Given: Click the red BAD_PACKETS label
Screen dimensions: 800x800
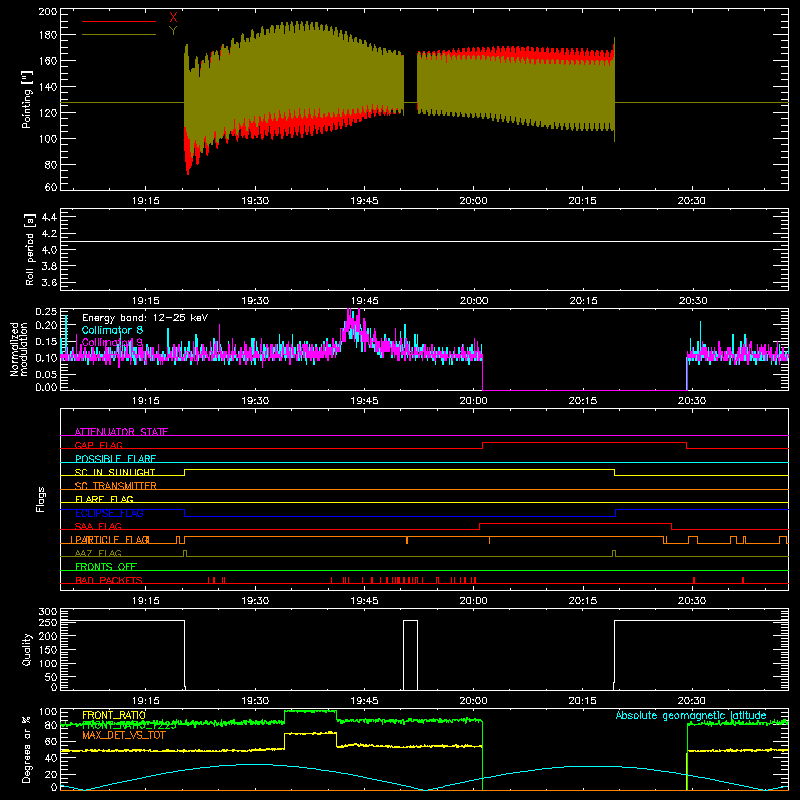Looking at the screenshot, I should 109,580.
